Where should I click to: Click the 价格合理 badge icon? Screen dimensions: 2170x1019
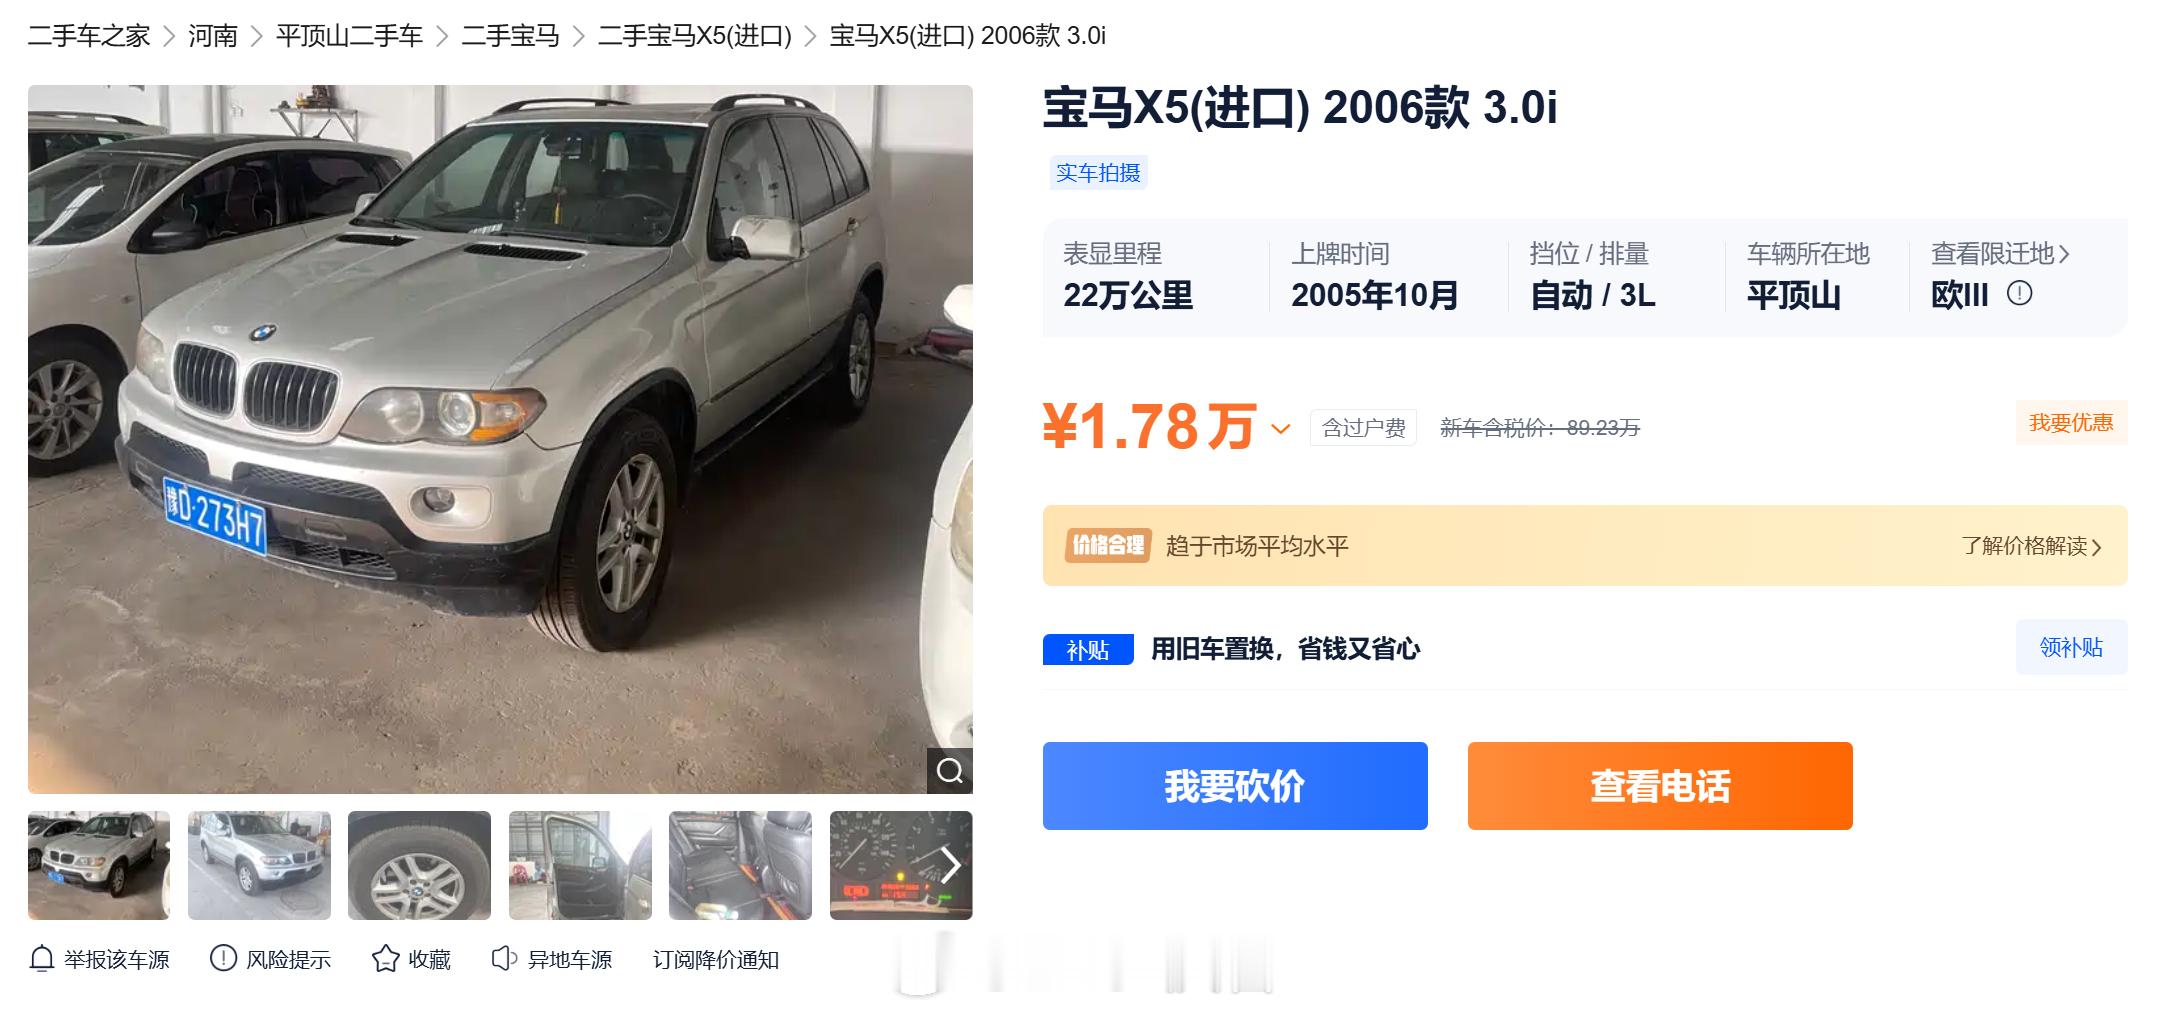(1108, 545)
